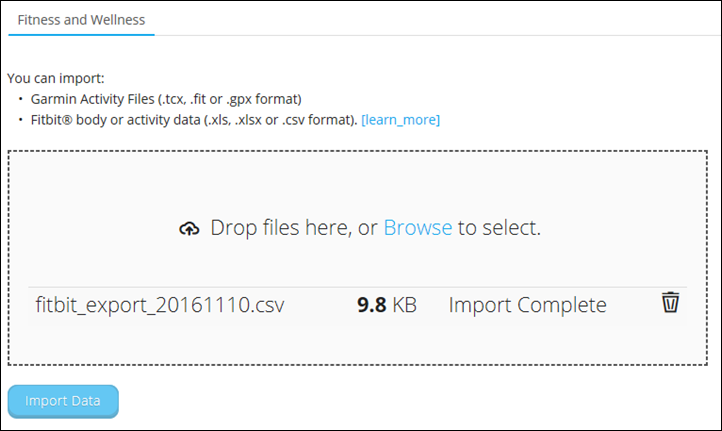This screenshot has height=431, width=722.
Task: Click the "Drop files here, or" text
Action: point(294,228)
